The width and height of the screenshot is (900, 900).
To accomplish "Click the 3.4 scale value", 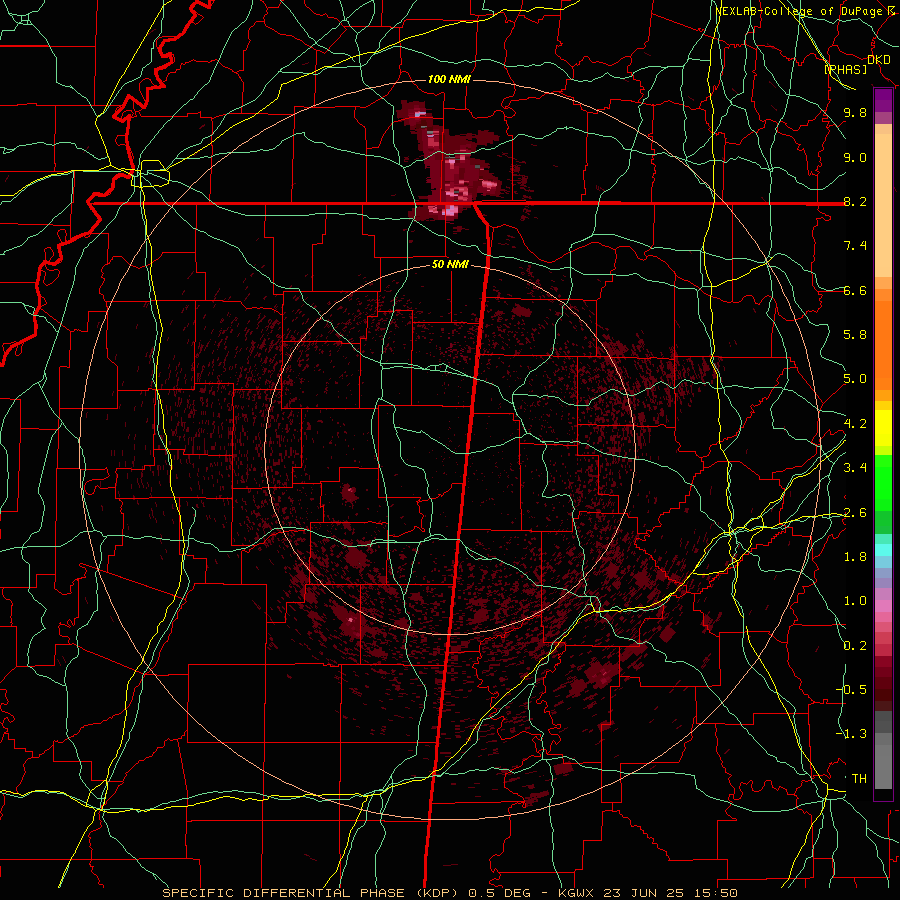I will pyautogui.click(x=855, y=468).
